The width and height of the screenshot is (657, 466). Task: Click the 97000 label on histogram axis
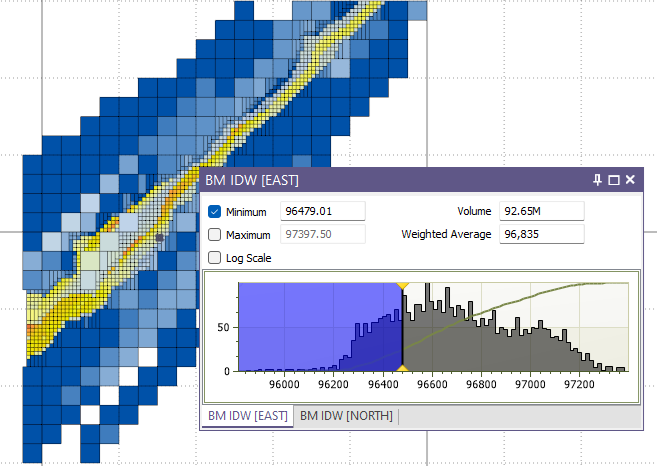[530, 384]
